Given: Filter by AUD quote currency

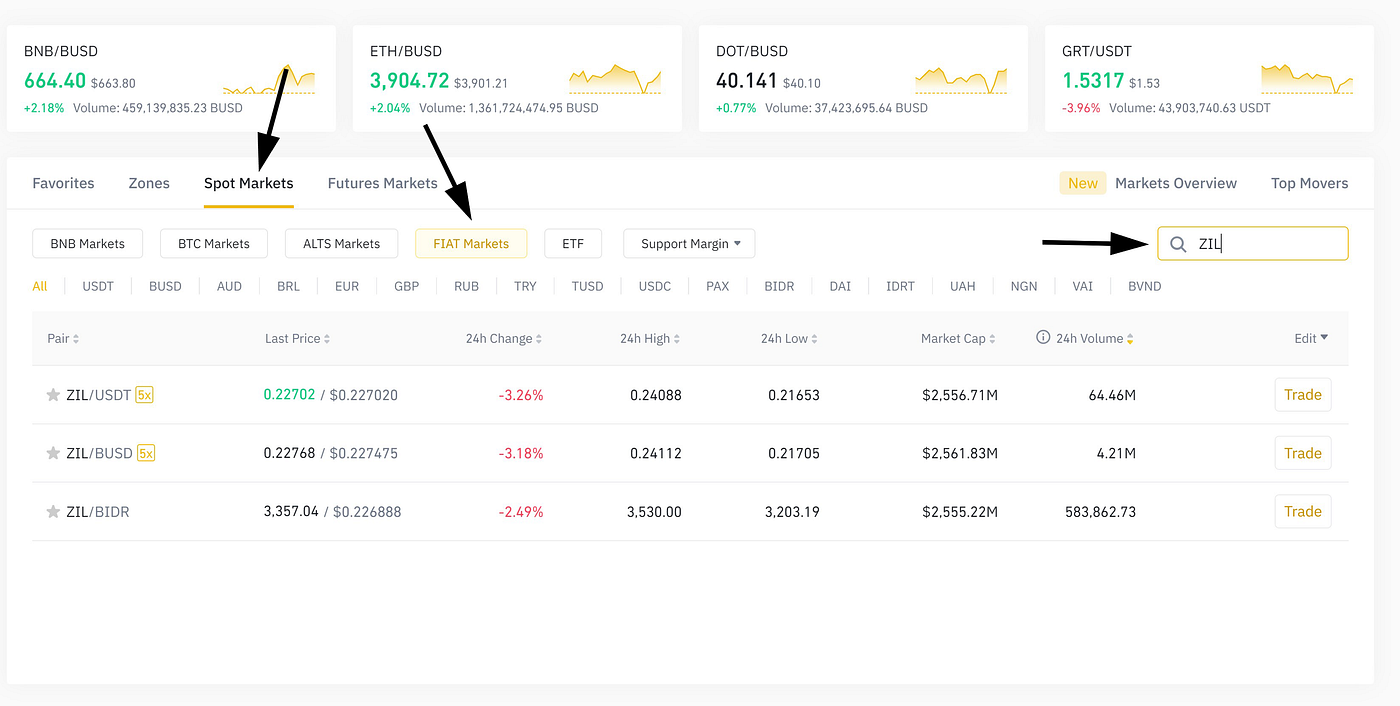Looking at the screenshot, I should point(229,286).
